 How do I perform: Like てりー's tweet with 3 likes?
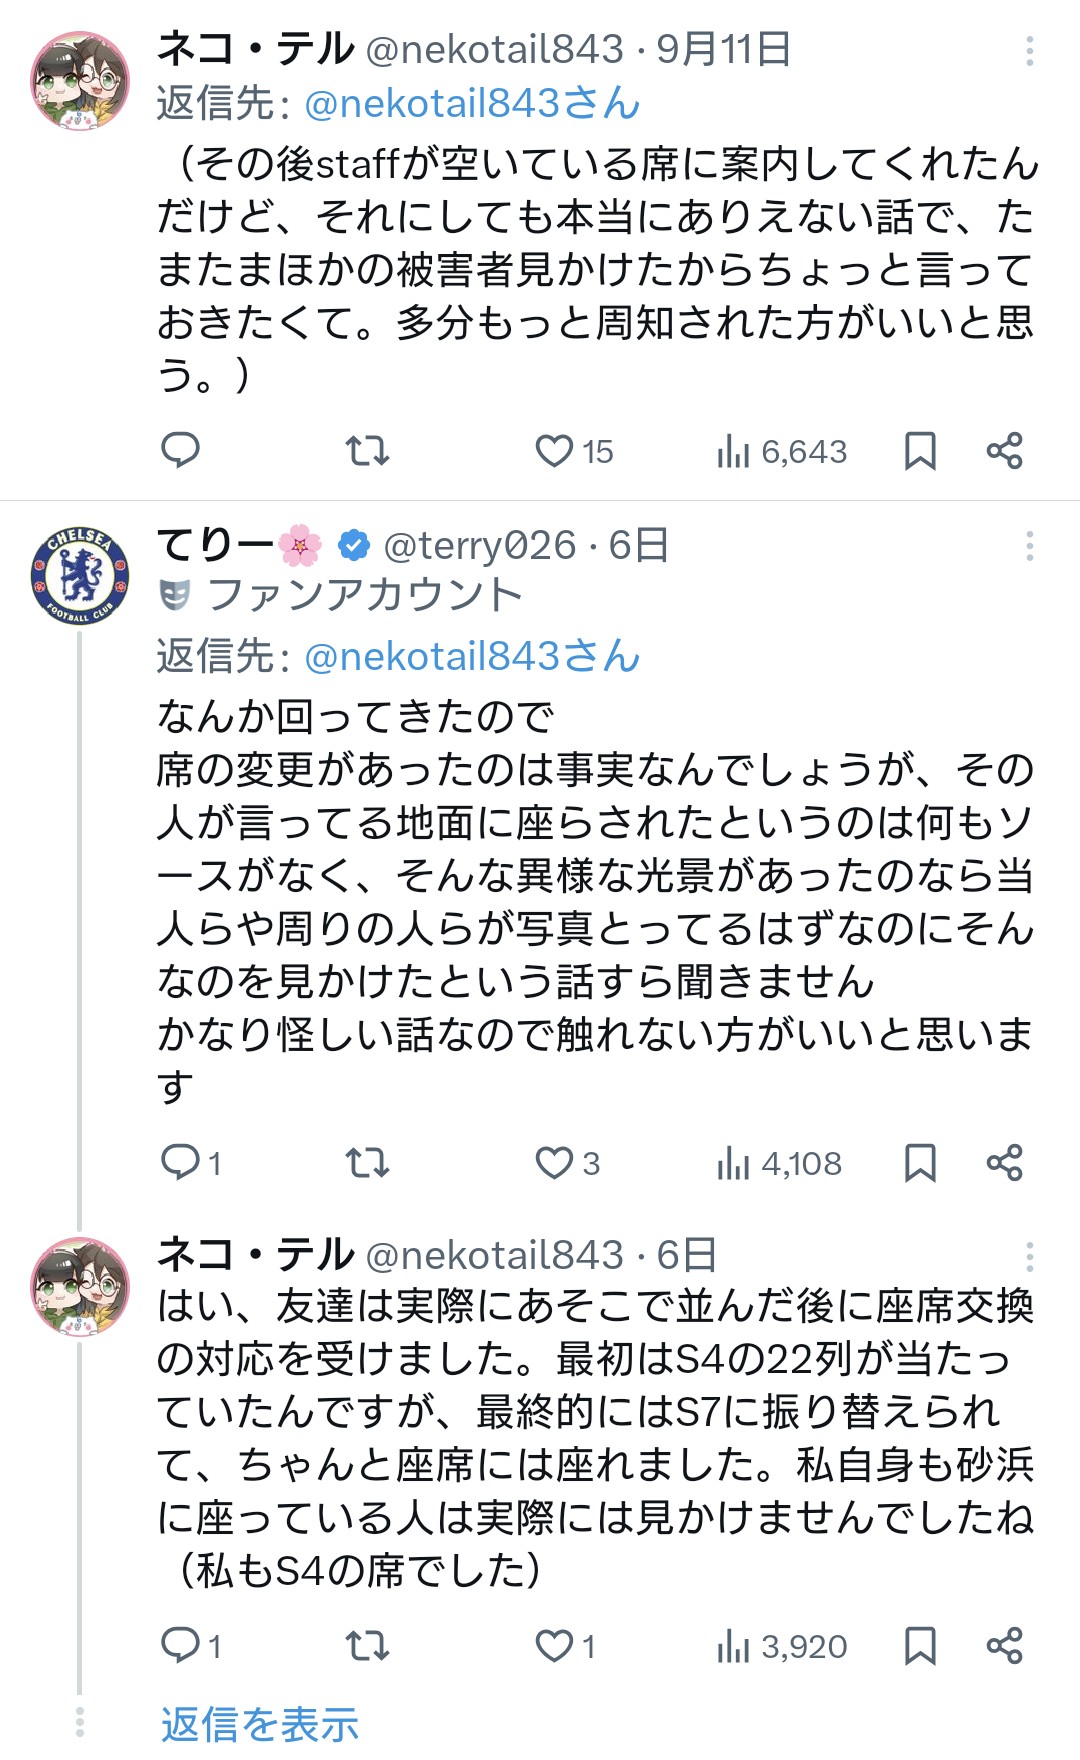coord(554,1163)
